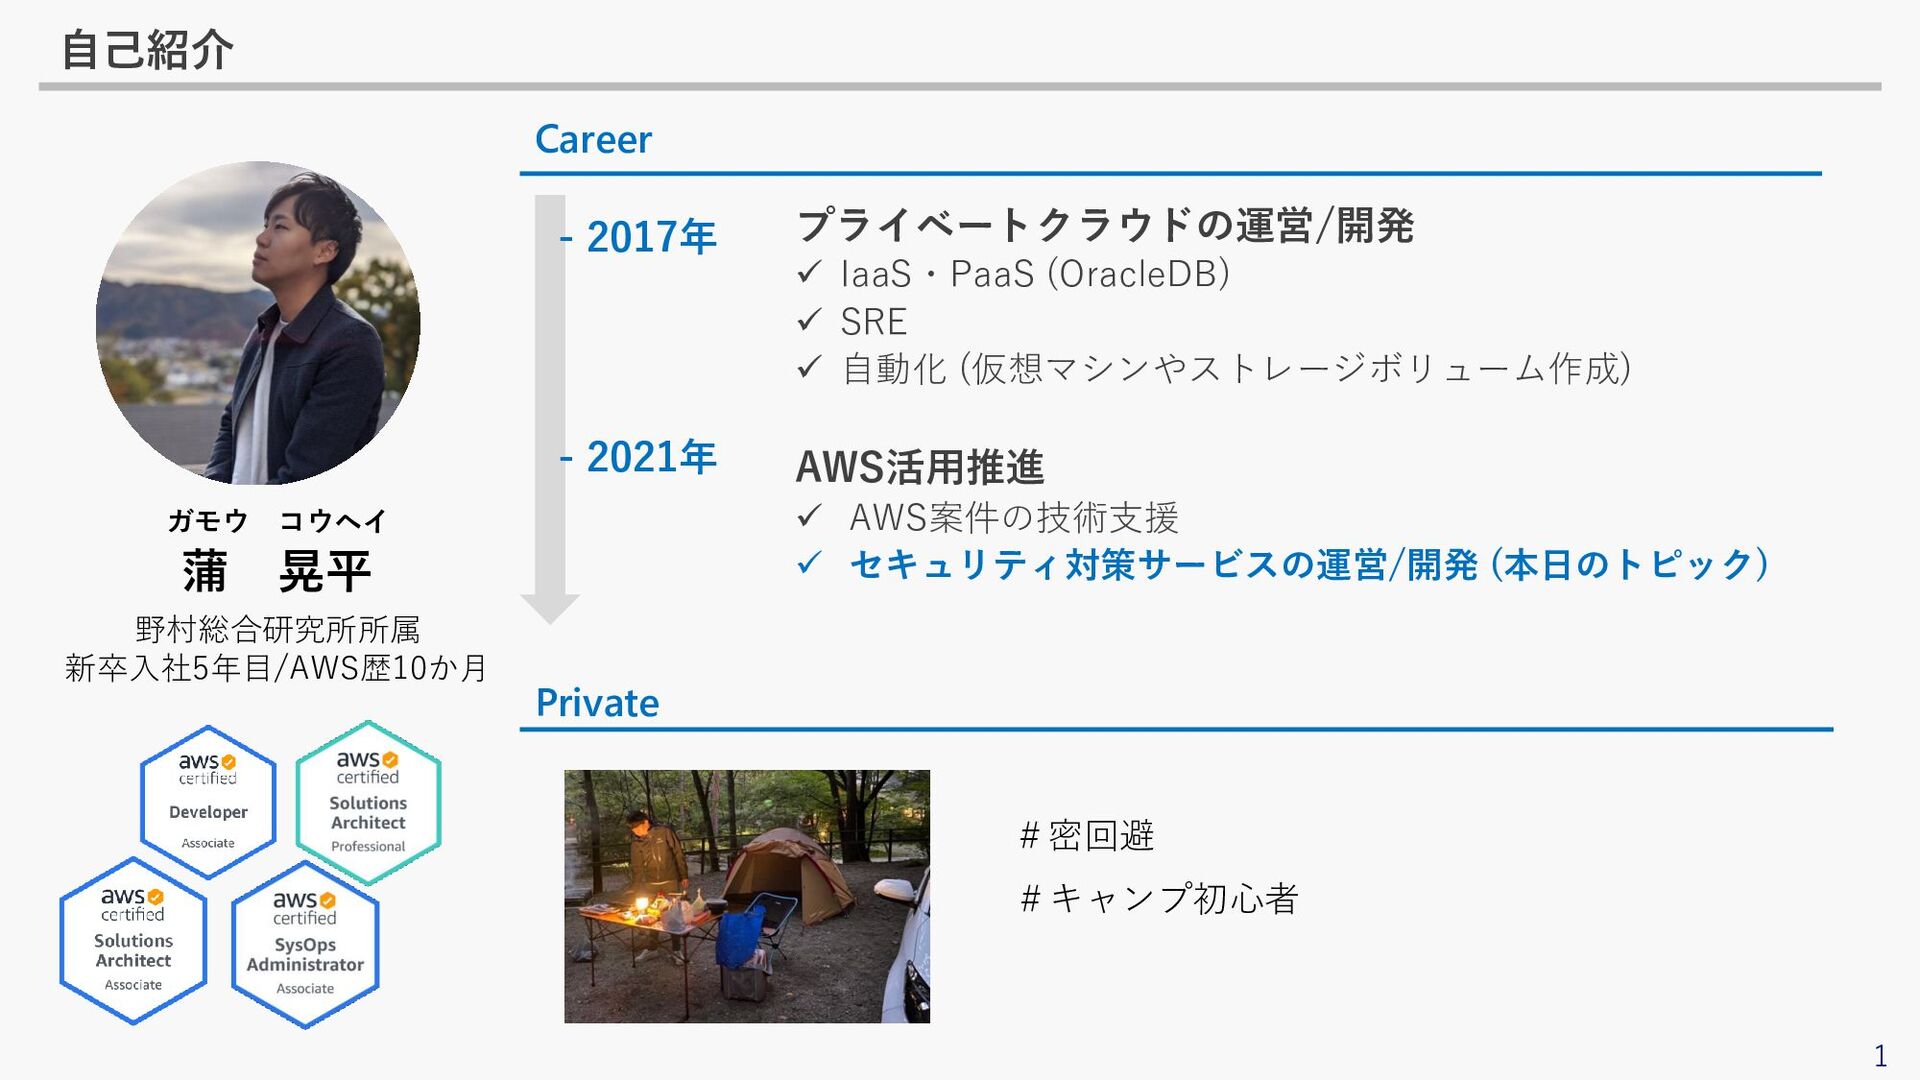The image size is (1920, 1080).
Task: Click the checkmark beside SRE
Action: click(x=809, y=320)
